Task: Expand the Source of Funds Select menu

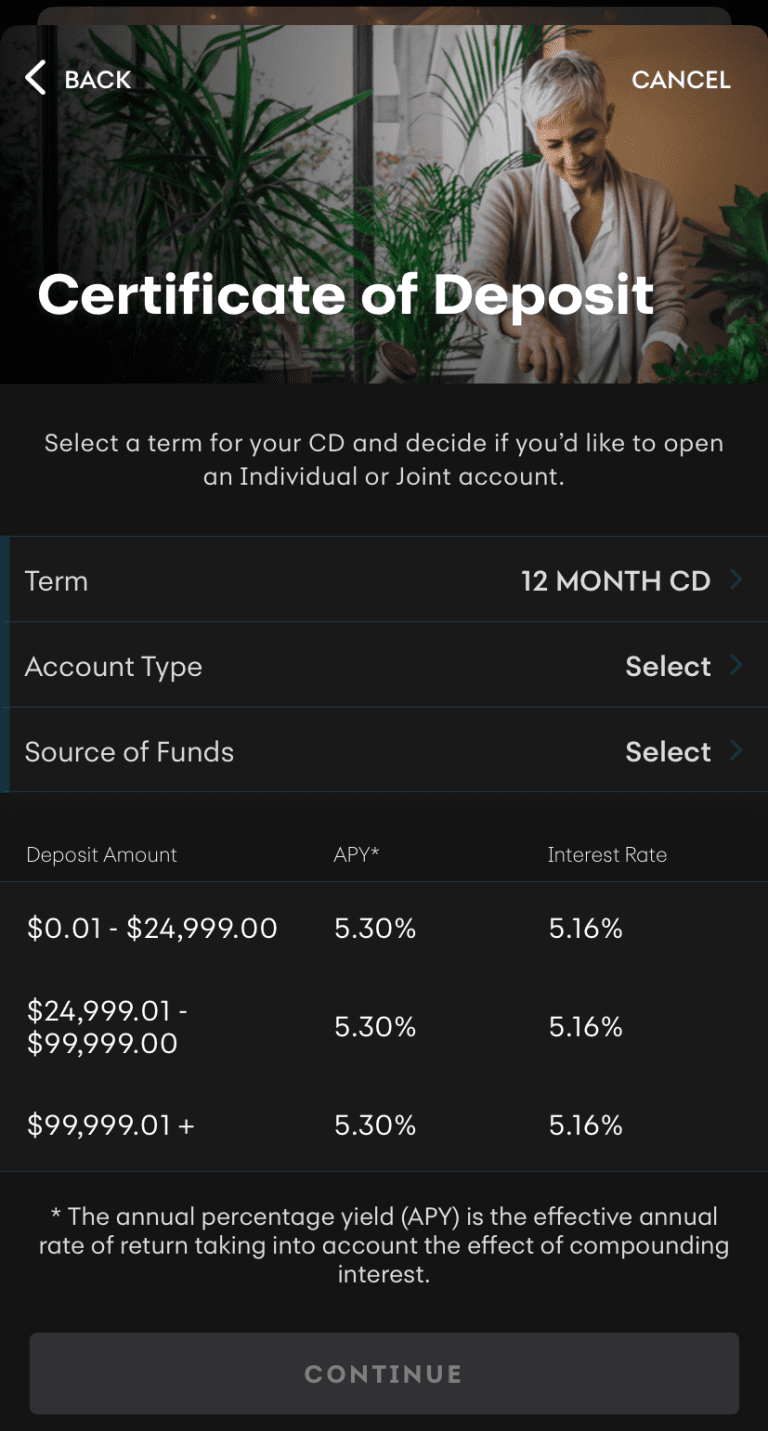Action: pyautogui.click(x=667, y=751)
